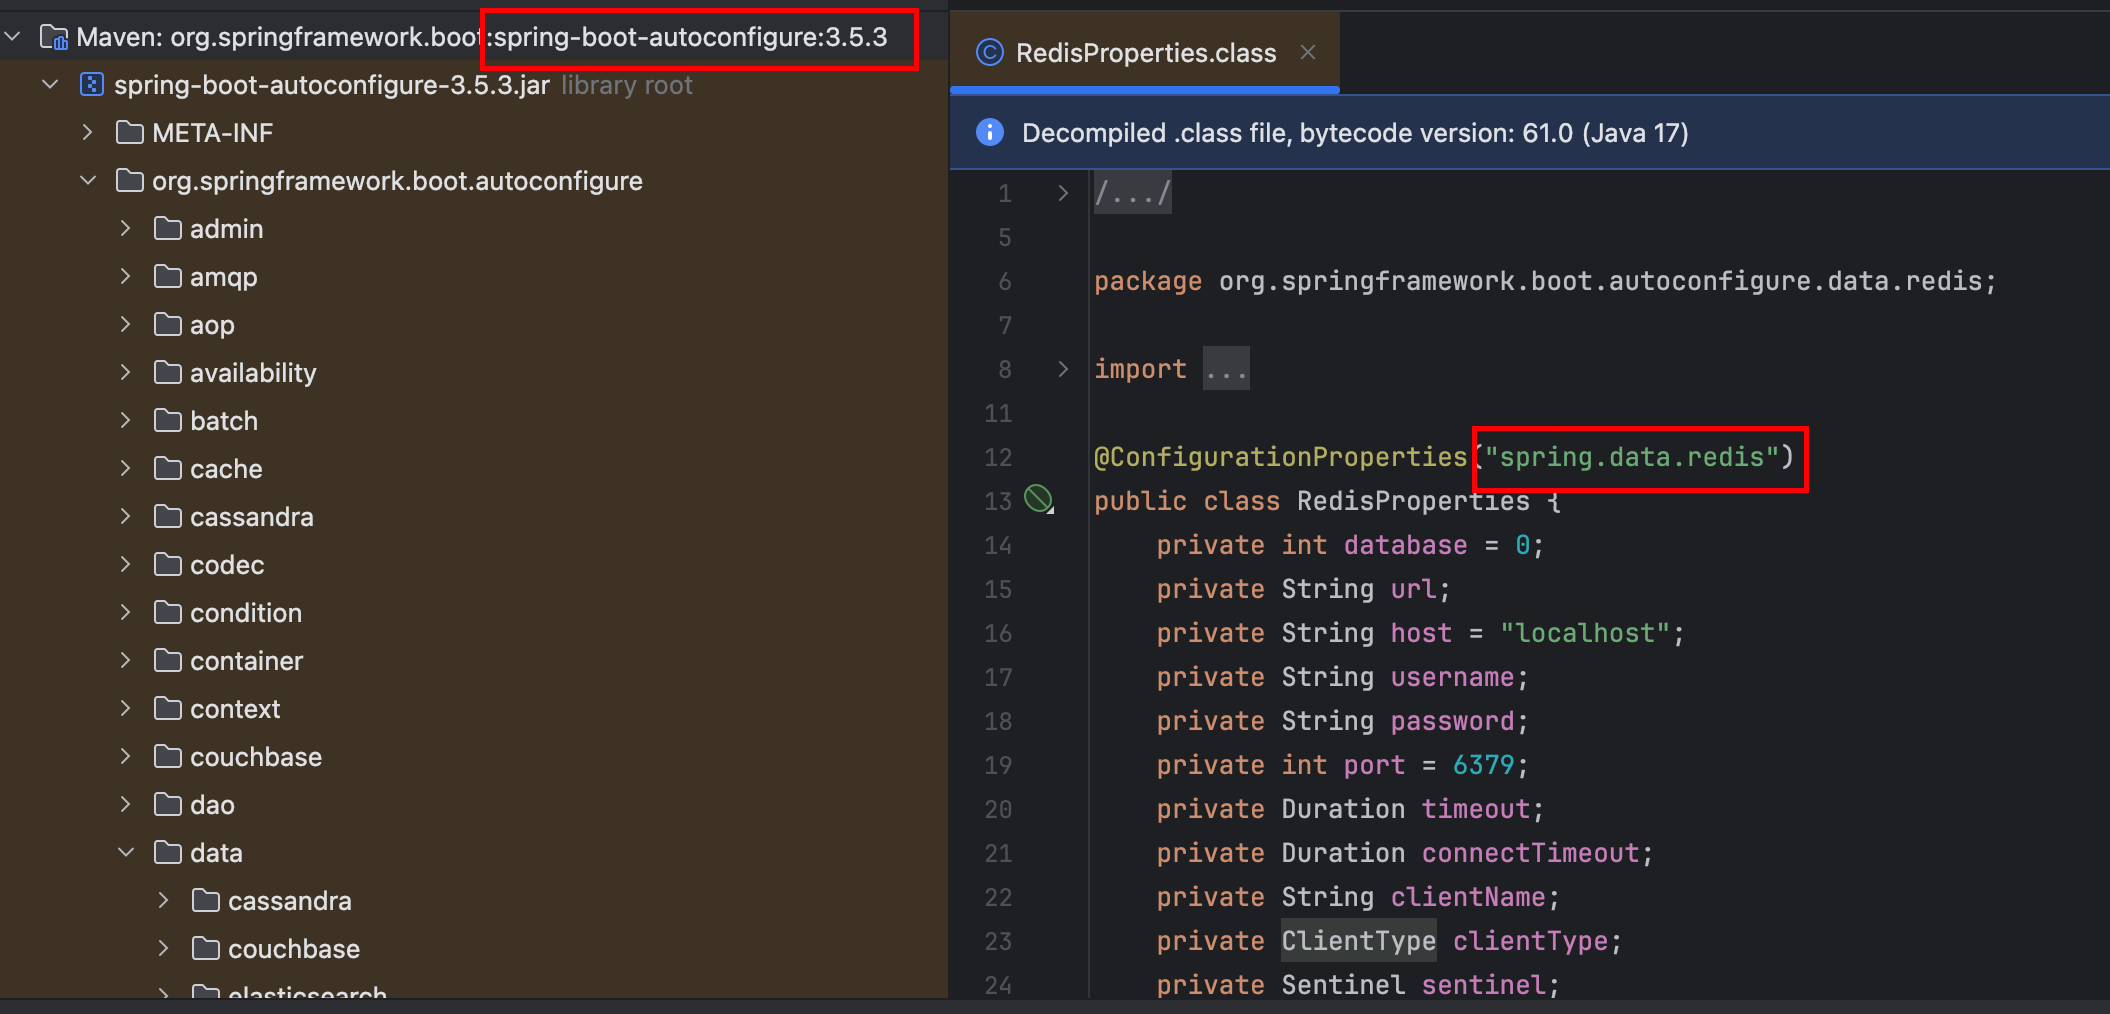Expand the META-INF folder

(88, 133)
